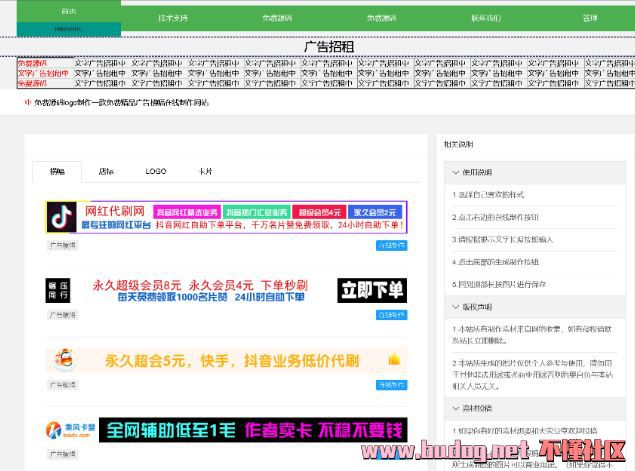Click the black 立即下单 block in the second banner
This screenshot has height=471, width=635.
(x=372, y=290)
